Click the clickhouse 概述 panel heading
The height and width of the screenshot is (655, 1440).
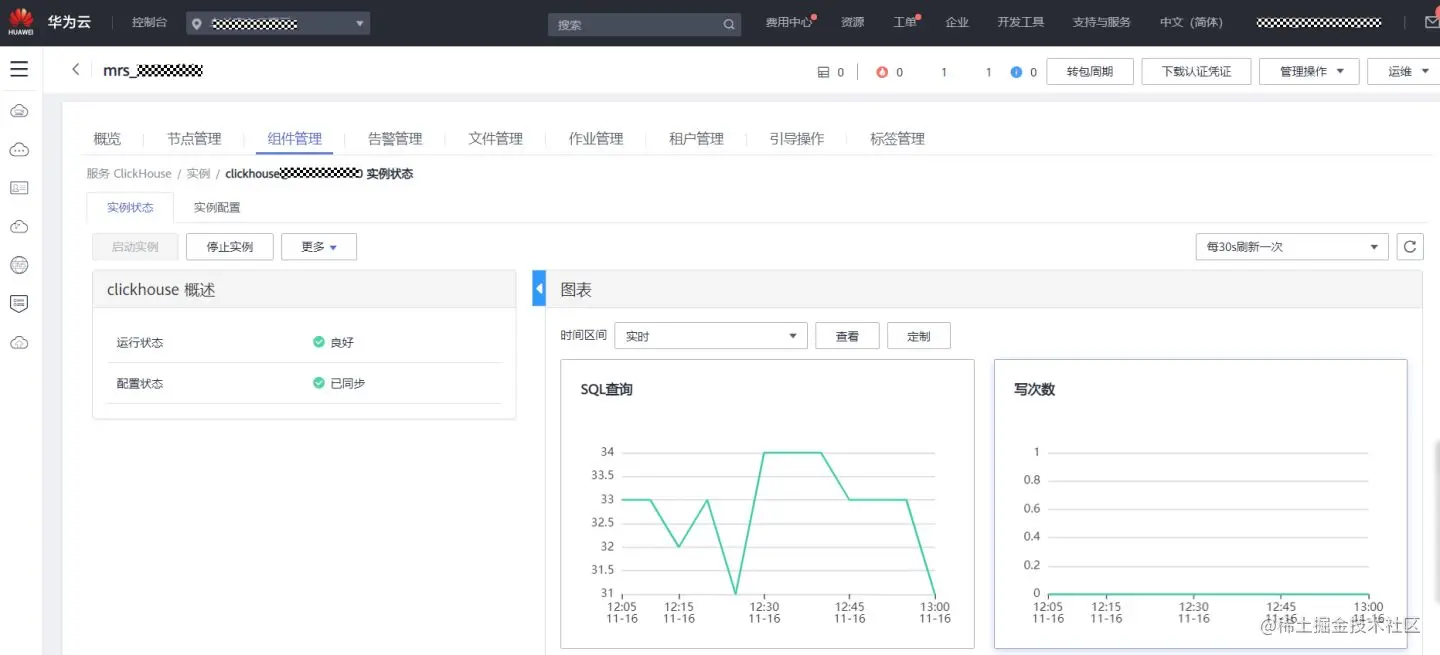pos(161,290)
